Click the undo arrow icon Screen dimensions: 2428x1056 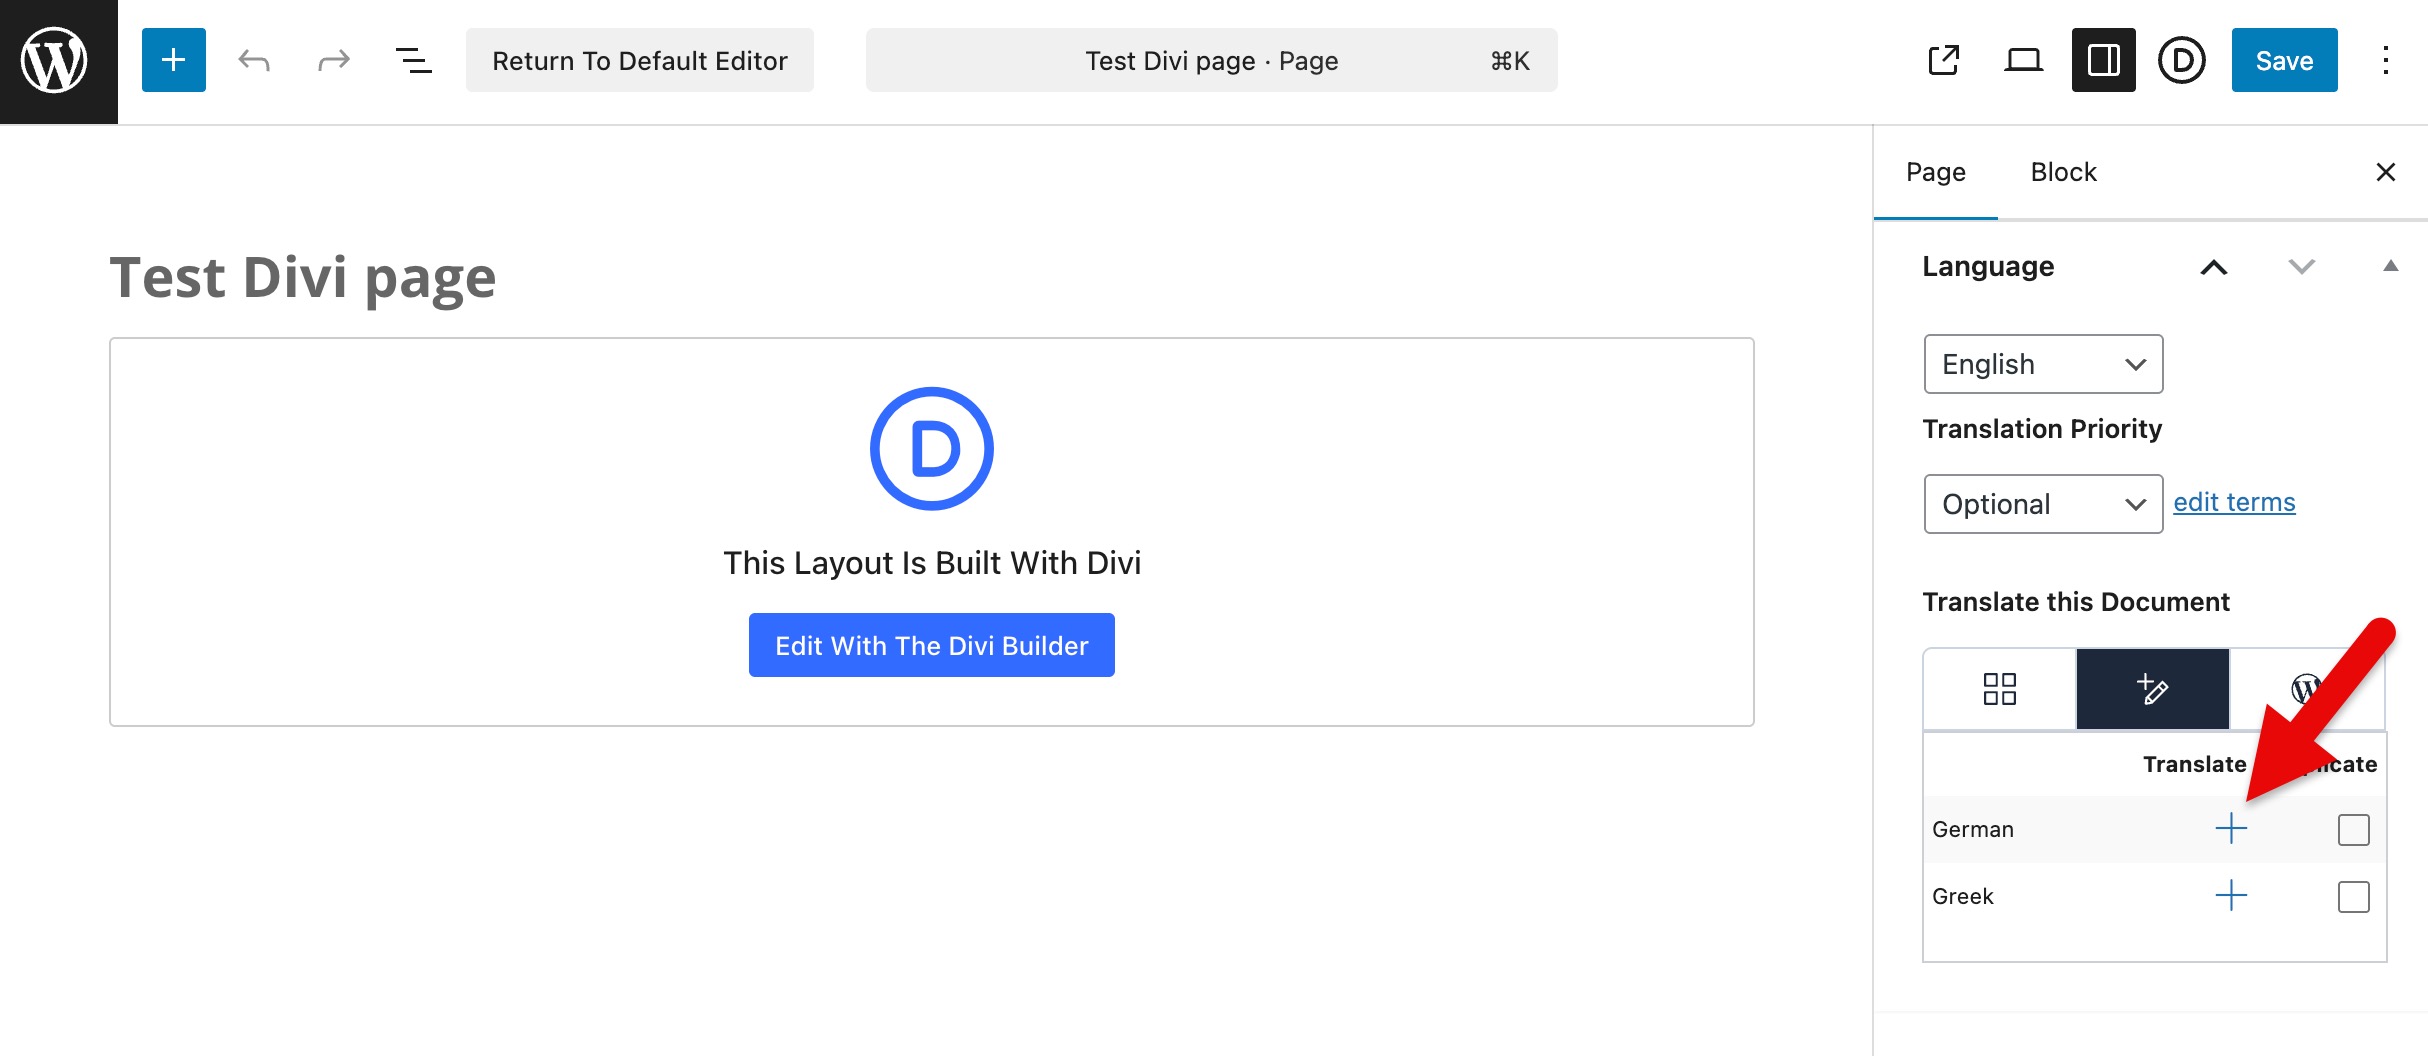(x=254, y=61)
